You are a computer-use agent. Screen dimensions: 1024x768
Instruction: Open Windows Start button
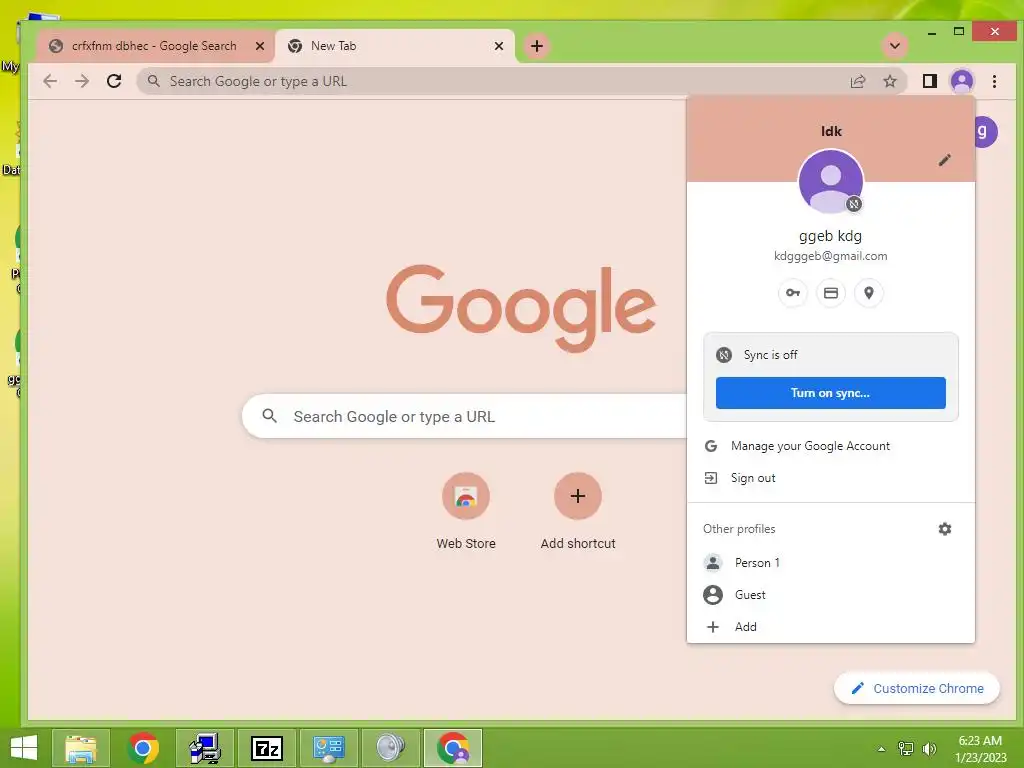pyautogui.click(x=24, y=748)
